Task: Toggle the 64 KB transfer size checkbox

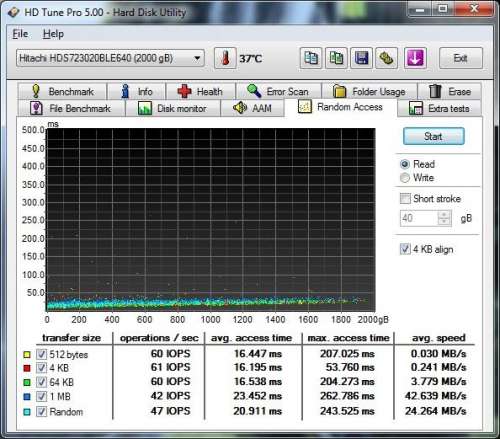Action: pyautogui.click(x=41, y=382)
